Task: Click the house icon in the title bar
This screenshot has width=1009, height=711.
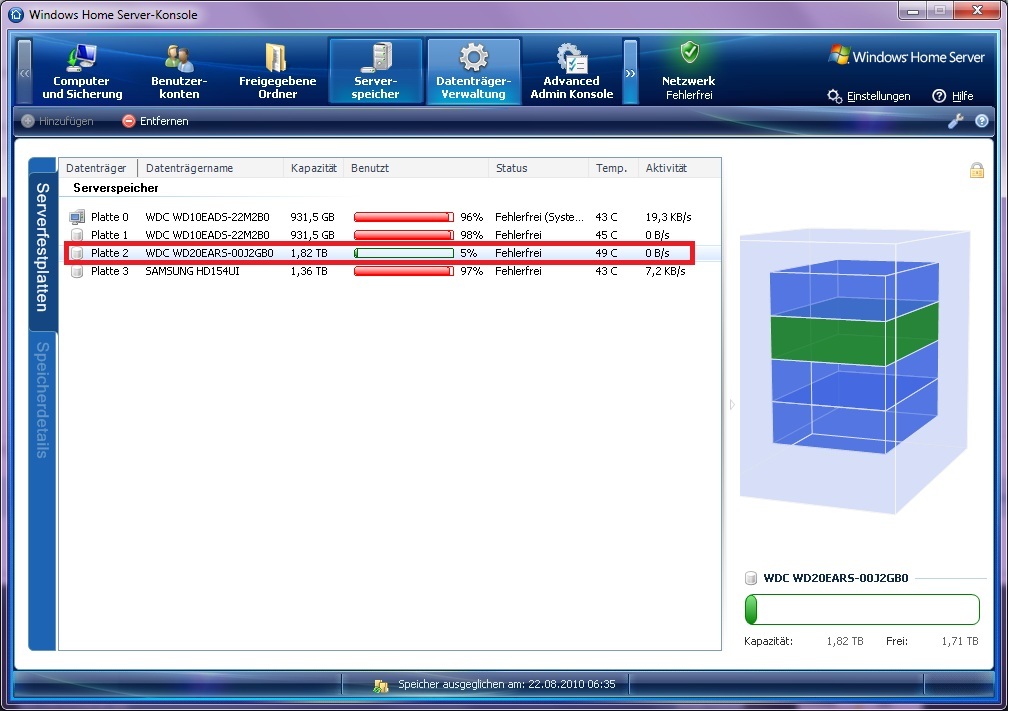Action: 15,14
